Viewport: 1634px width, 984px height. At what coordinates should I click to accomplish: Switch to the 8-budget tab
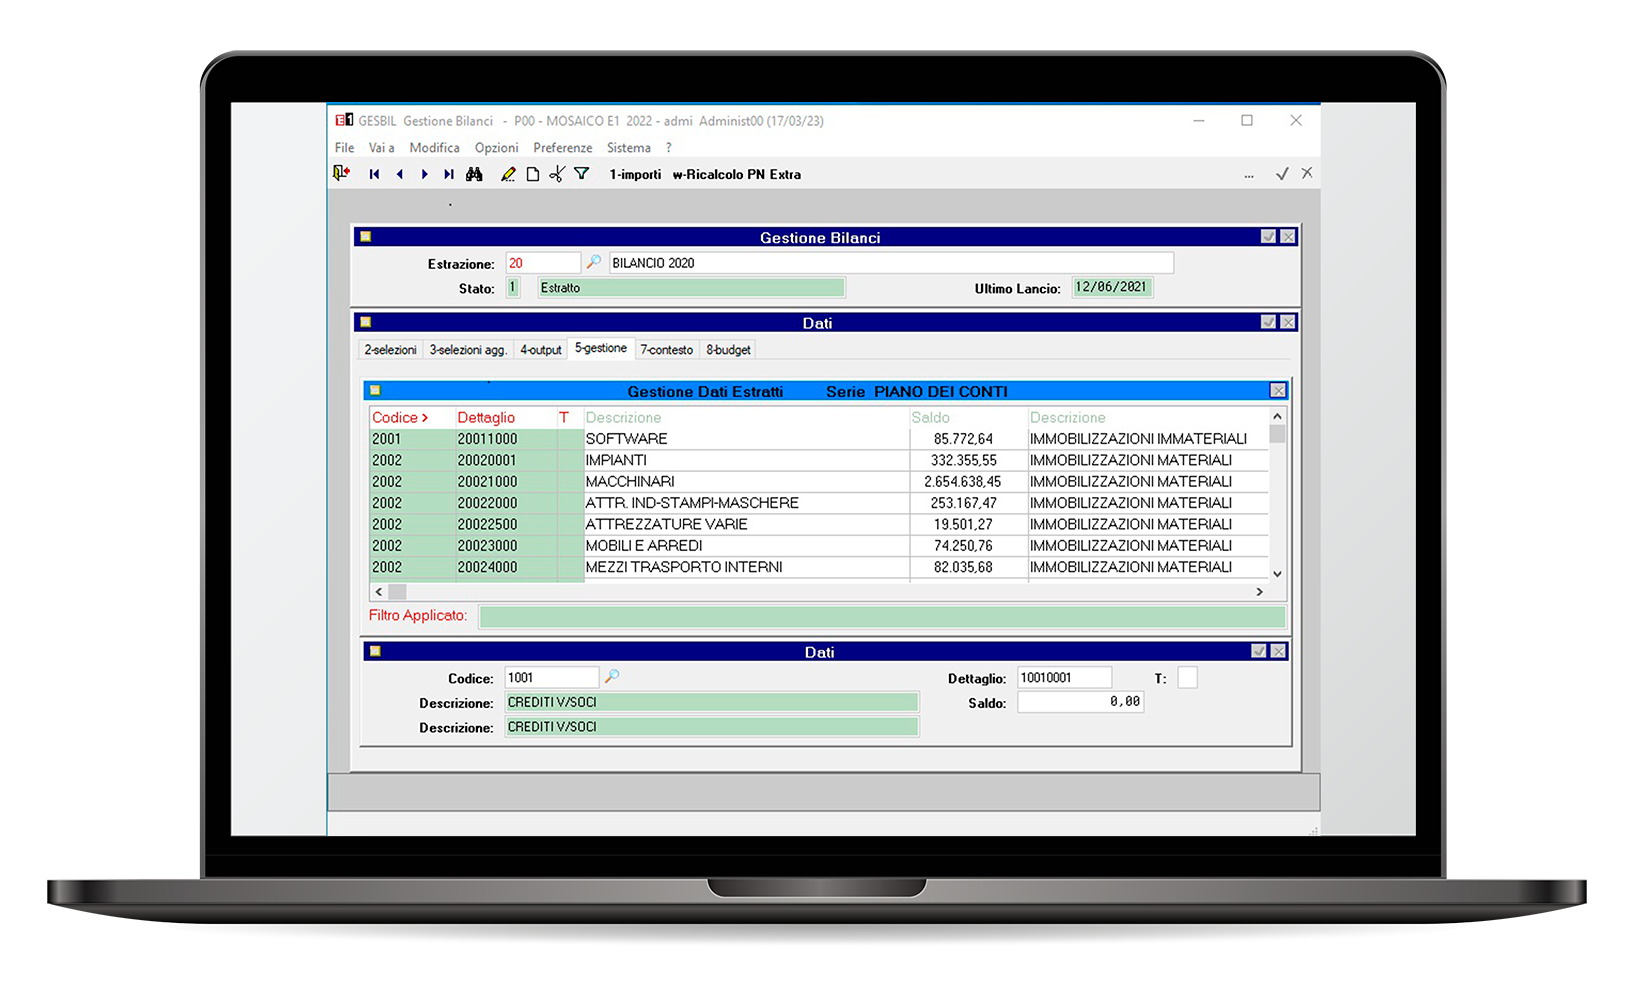(x=728, y=350)
